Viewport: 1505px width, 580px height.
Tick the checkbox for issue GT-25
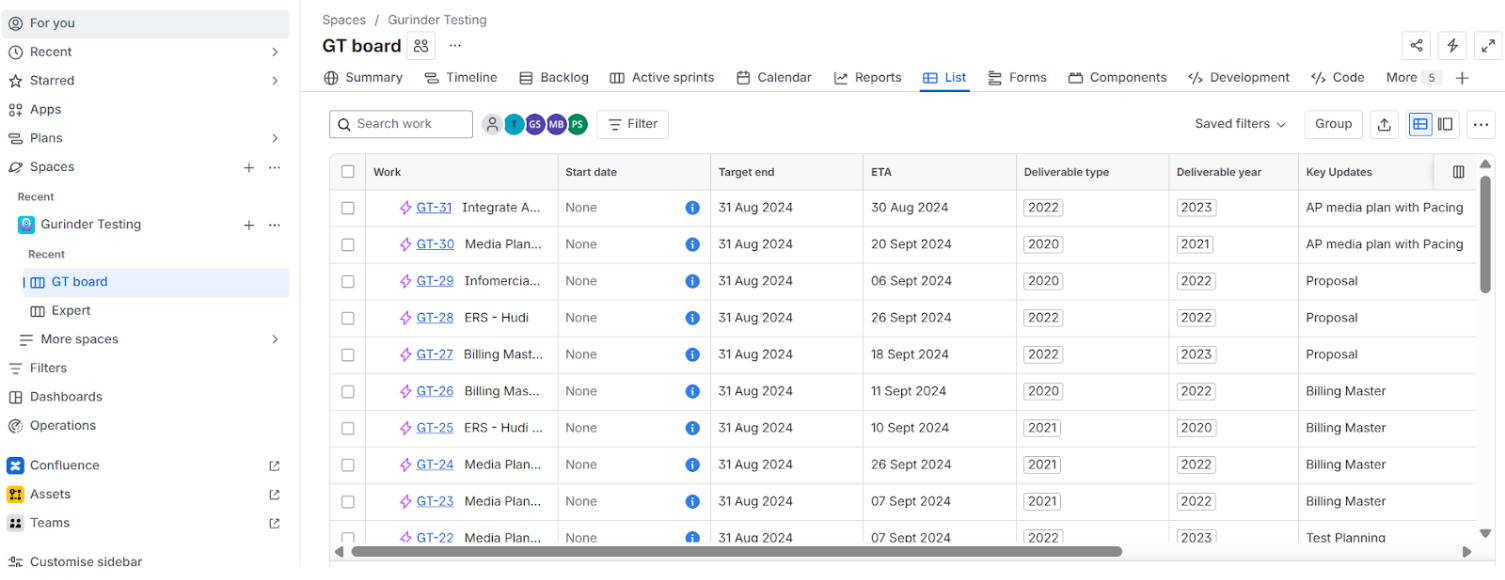347,427
